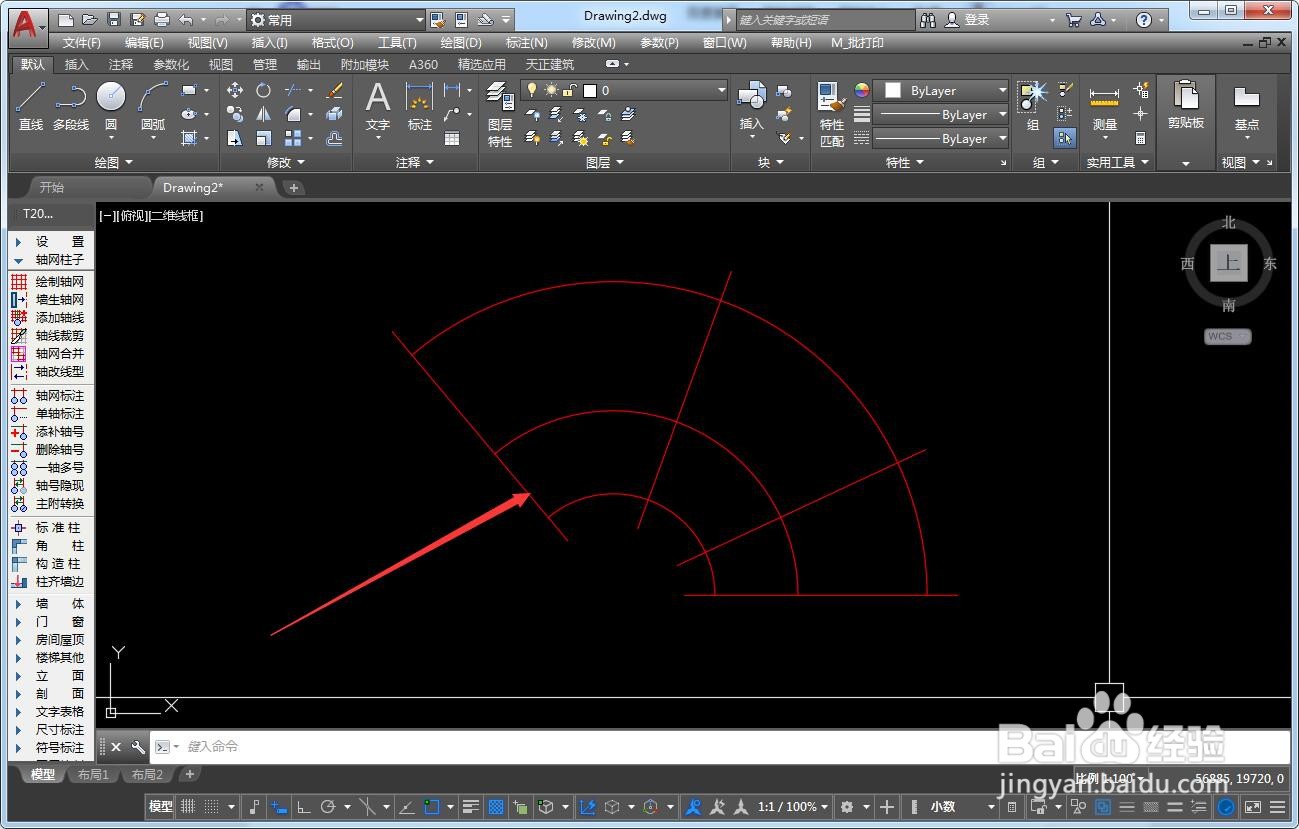The image size is (1299, 829).
Task: Click the 组 (Group) icon
Action: (1032, 106)
